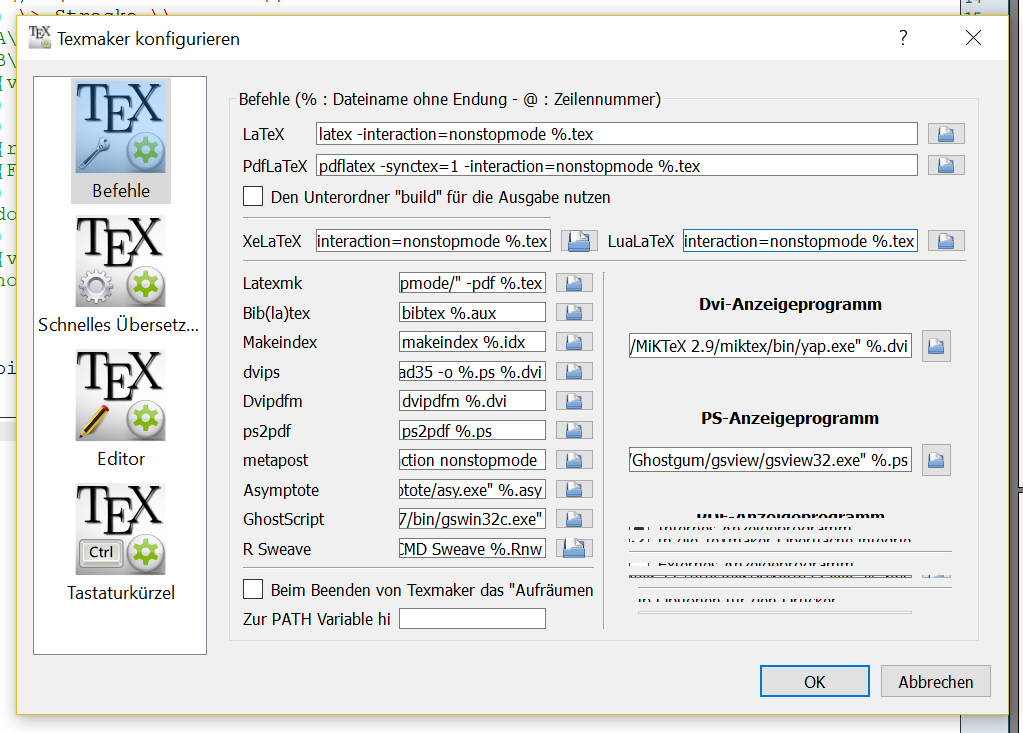
Task: Open the file browser for the PdfLaTeX command
Action: point(945,165)
